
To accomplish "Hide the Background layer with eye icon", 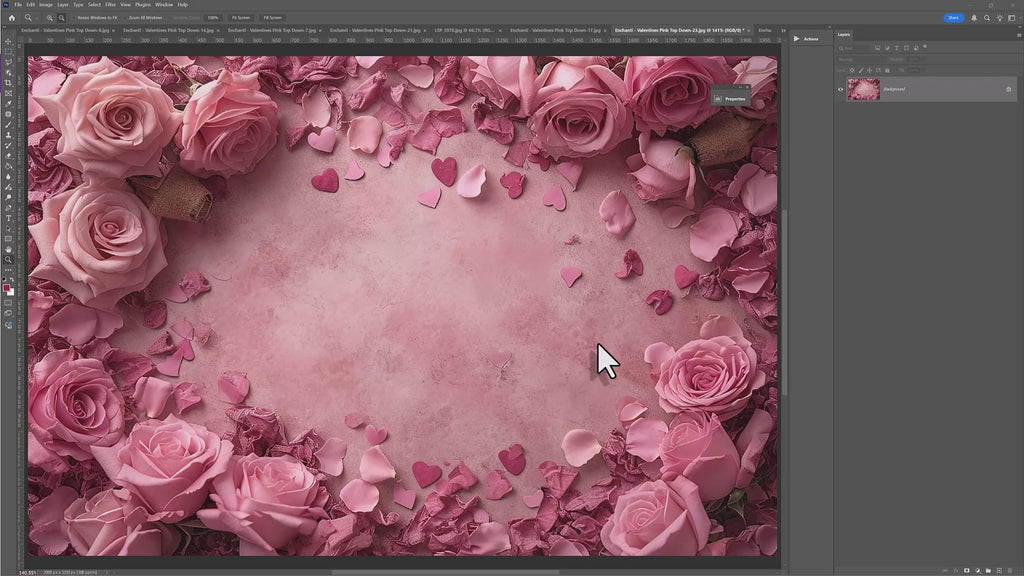I will click(x=840, y=89).
